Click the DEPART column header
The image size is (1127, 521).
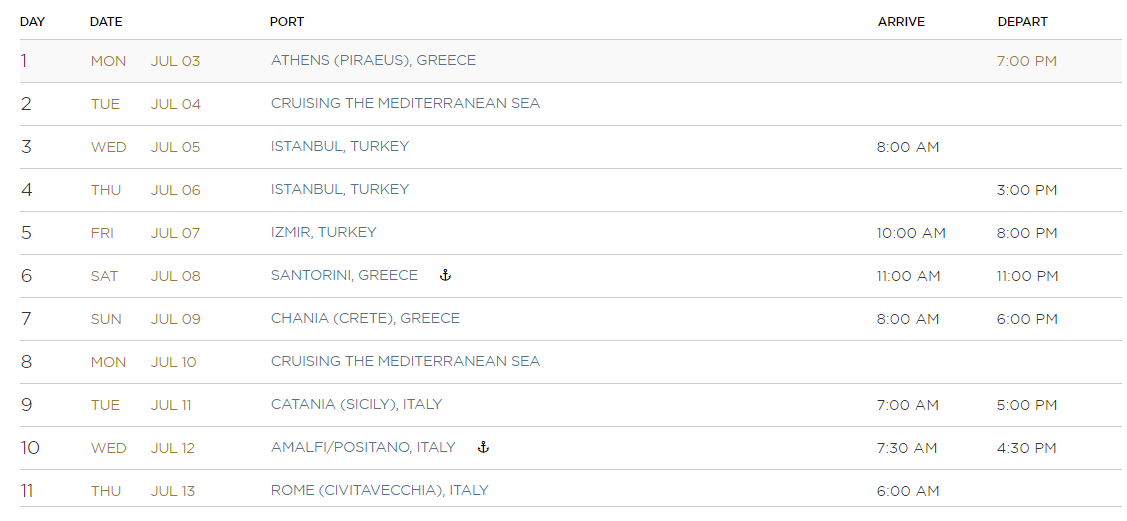1022,22
